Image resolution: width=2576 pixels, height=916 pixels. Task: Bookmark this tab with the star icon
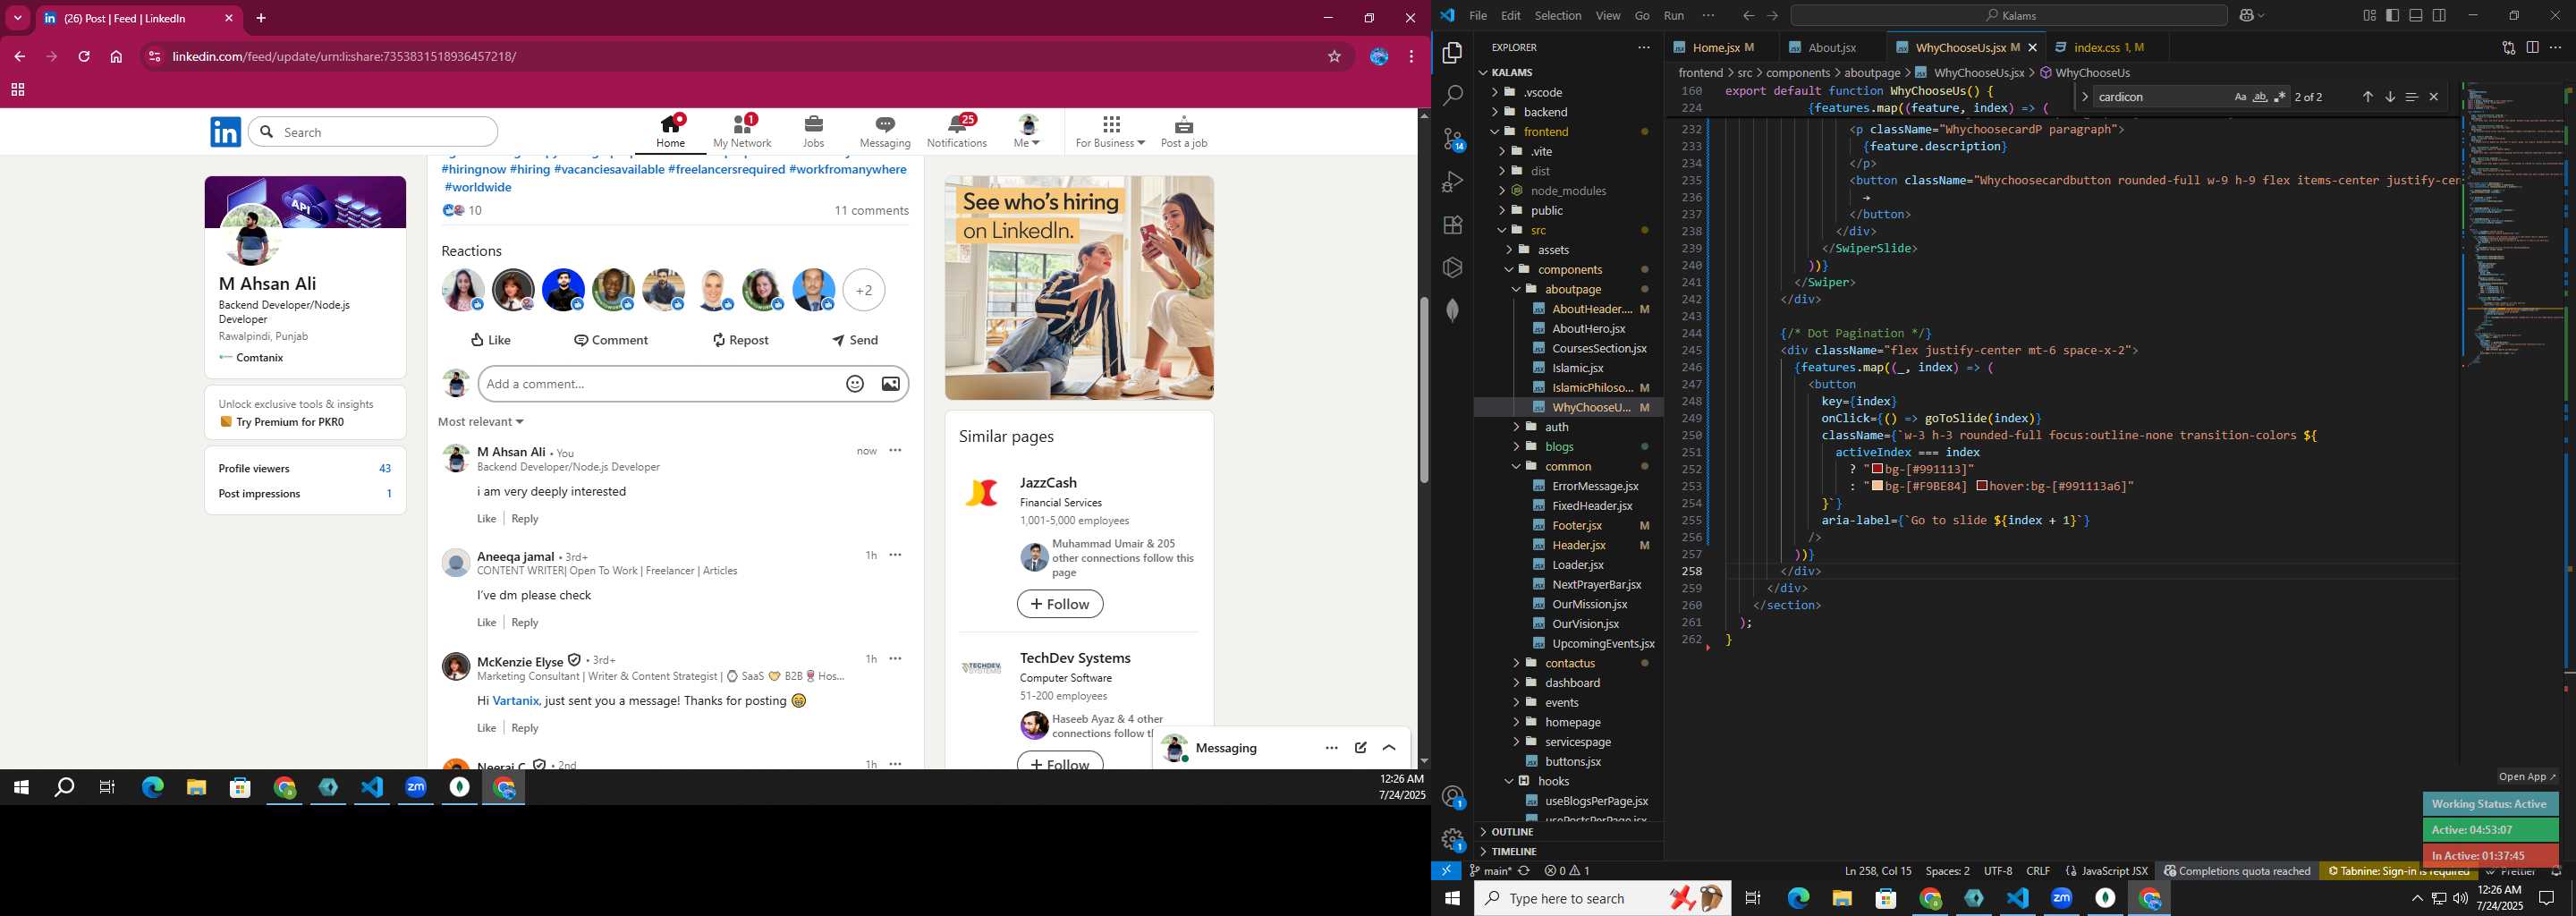pos(1334,57)
